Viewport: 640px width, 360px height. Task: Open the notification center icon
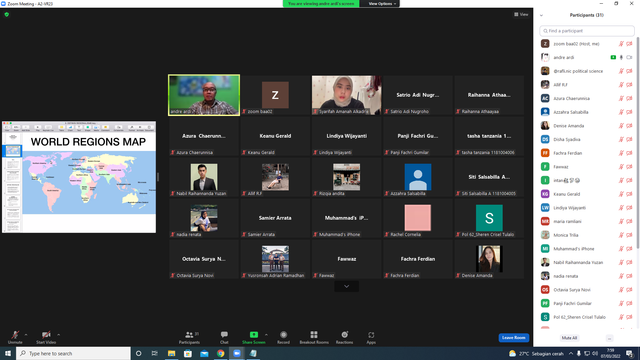click(x=630, y=353)
